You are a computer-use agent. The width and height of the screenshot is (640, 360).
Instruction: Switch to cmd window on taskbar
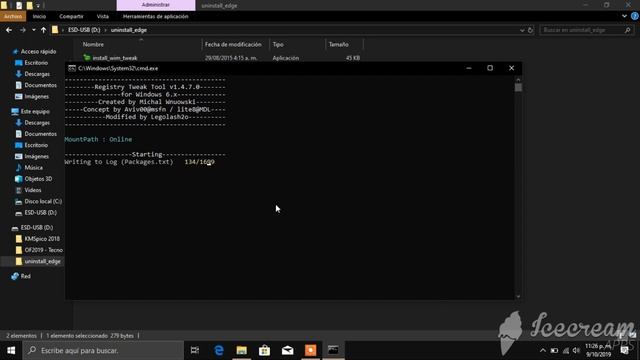333,350
